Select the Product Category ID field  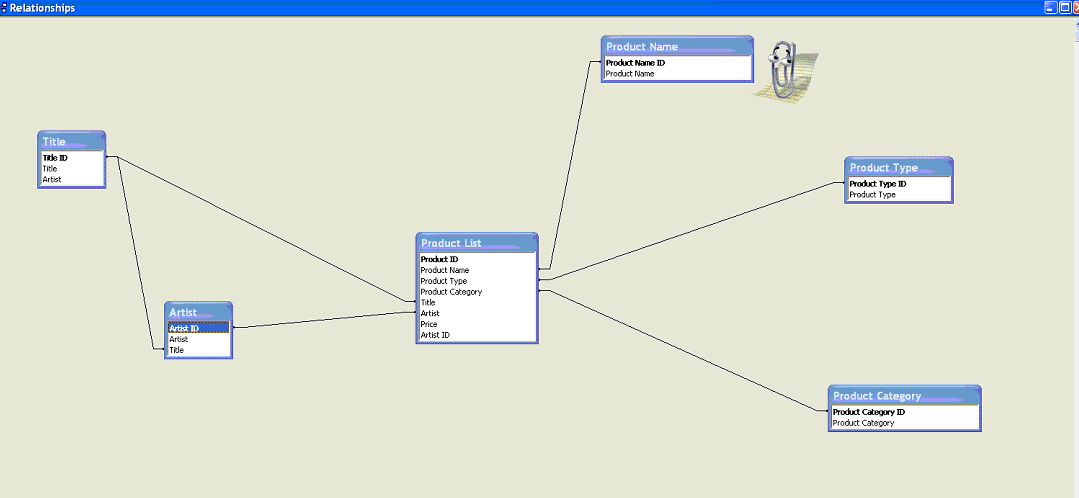click(x=904, y=412)
